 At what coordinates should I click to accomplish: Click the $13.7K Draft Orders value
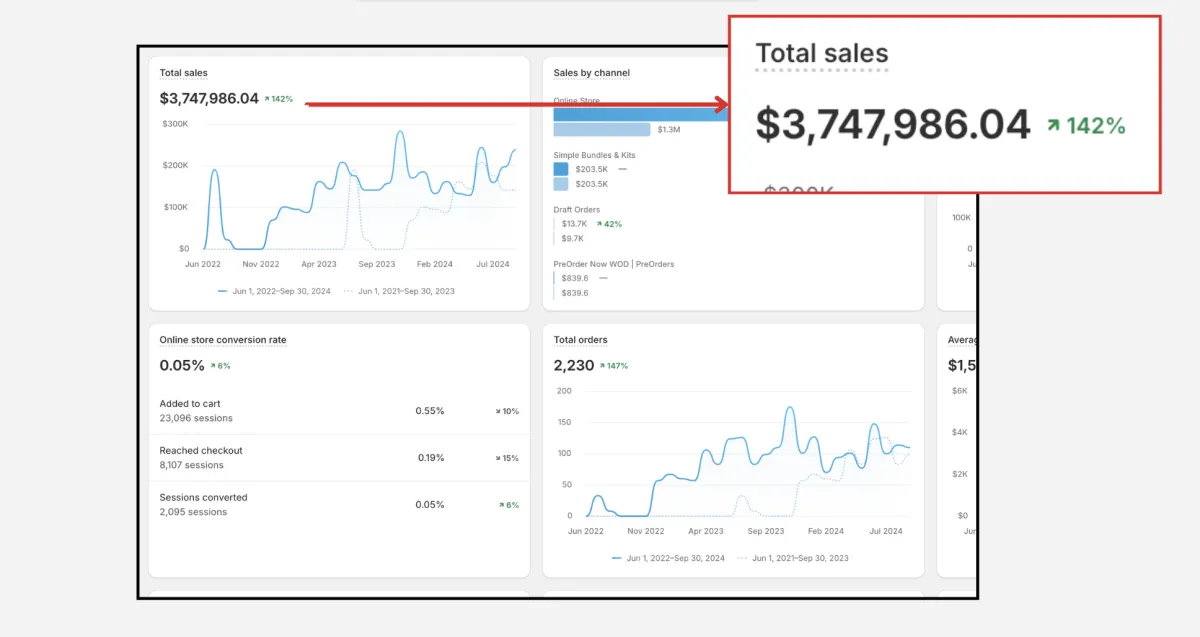(x=574, y=224)
